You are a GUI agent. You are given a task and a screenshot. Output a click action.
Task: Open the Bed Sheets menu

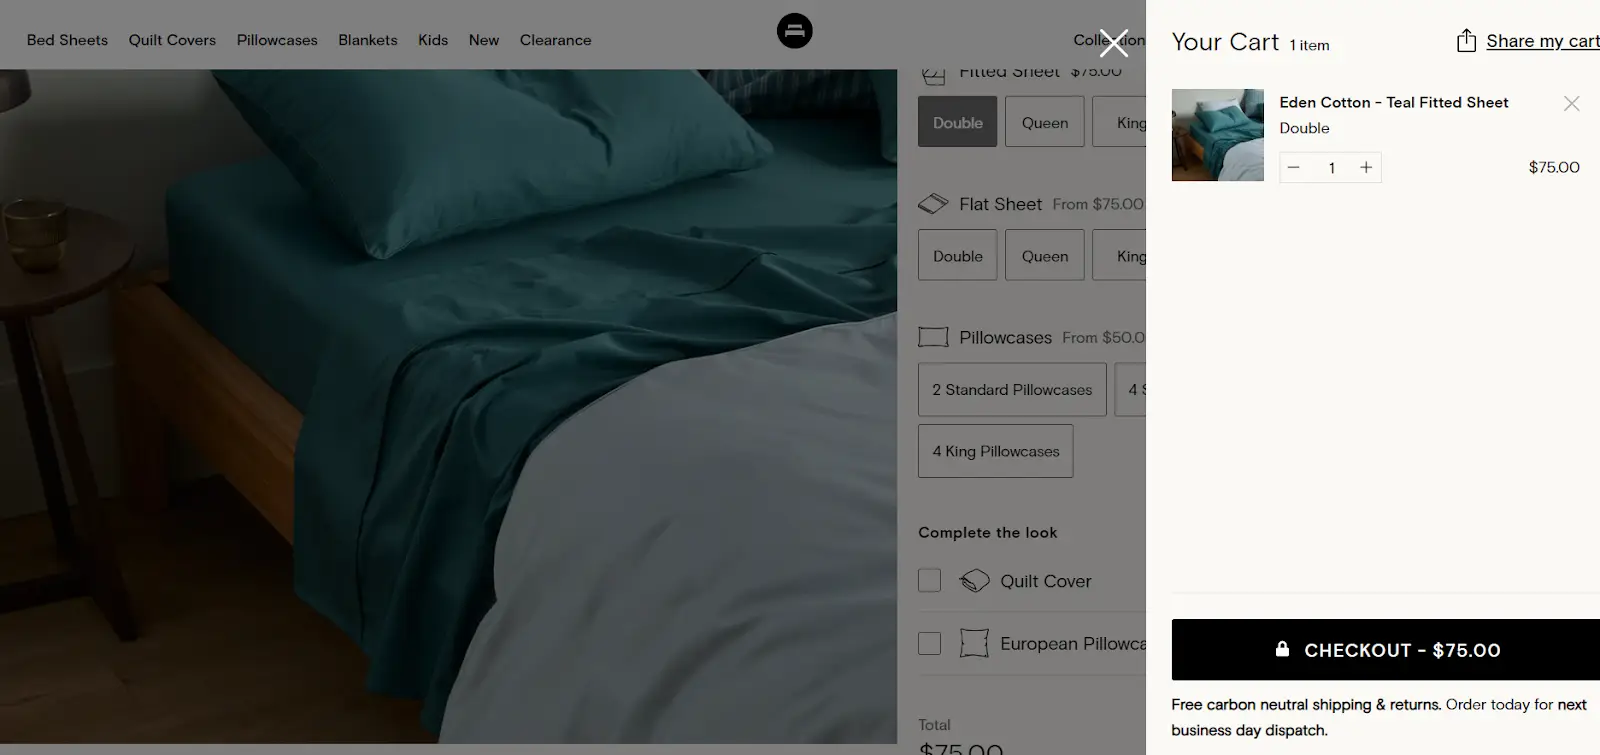pos(67,40)
